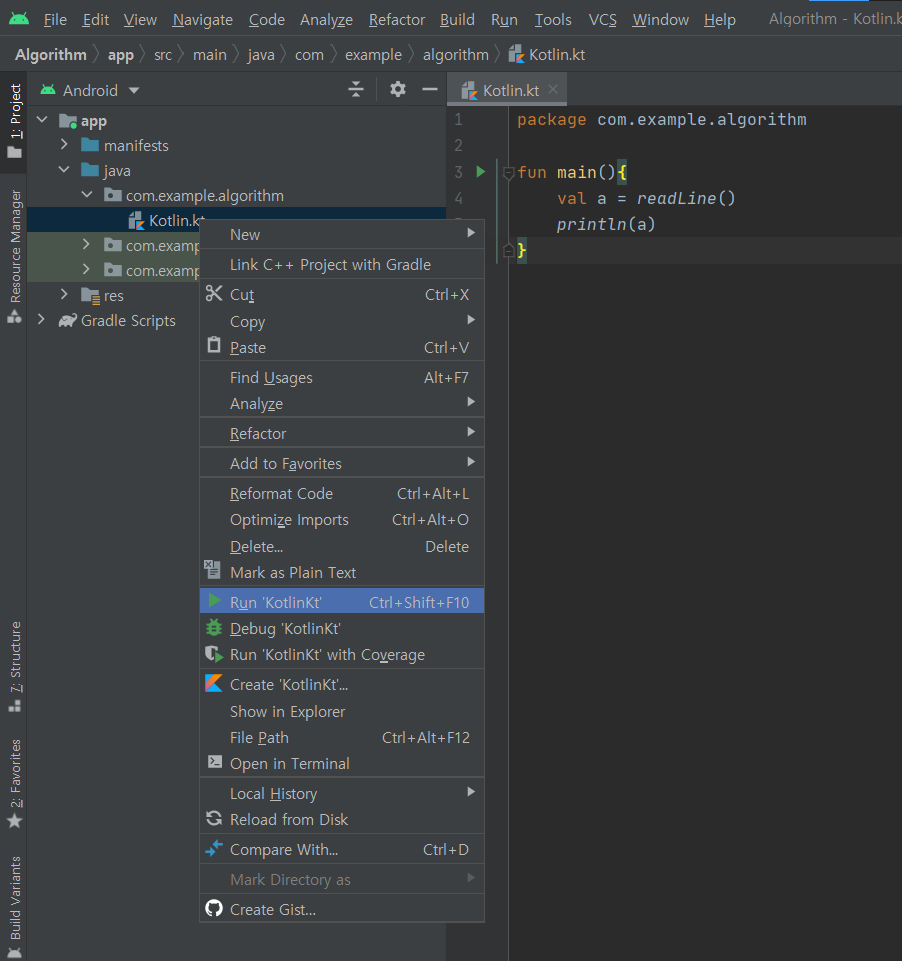902x961 pixels.
Task: Click the fold end marker at closing brace
Action: tap(508, 250)
